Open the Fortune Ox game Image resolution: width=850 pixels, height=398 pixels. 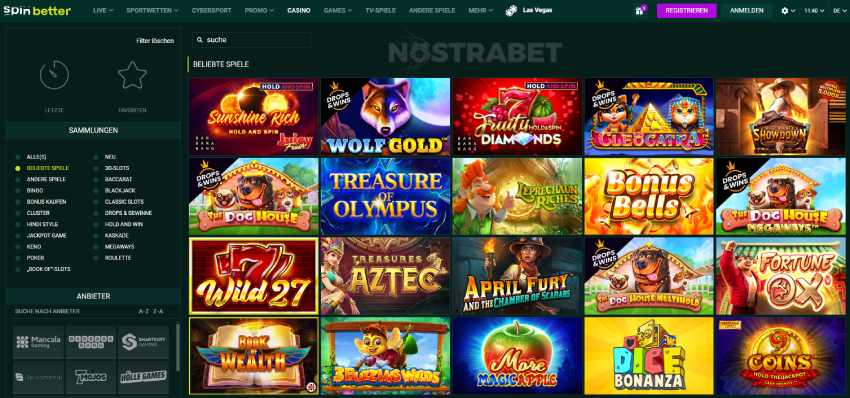[781, 276]
